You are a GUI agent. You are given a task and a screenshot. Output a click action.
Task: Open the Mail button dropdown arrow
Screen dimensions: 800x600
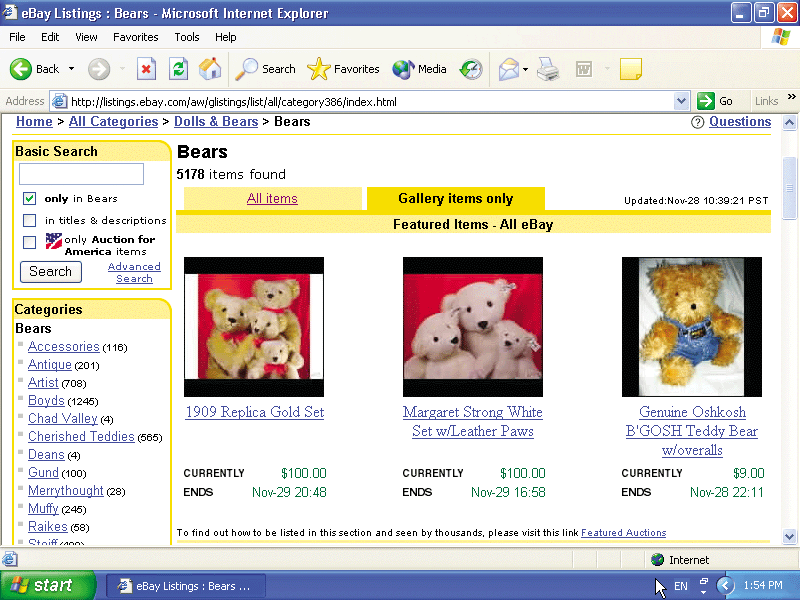coord(526,69)
